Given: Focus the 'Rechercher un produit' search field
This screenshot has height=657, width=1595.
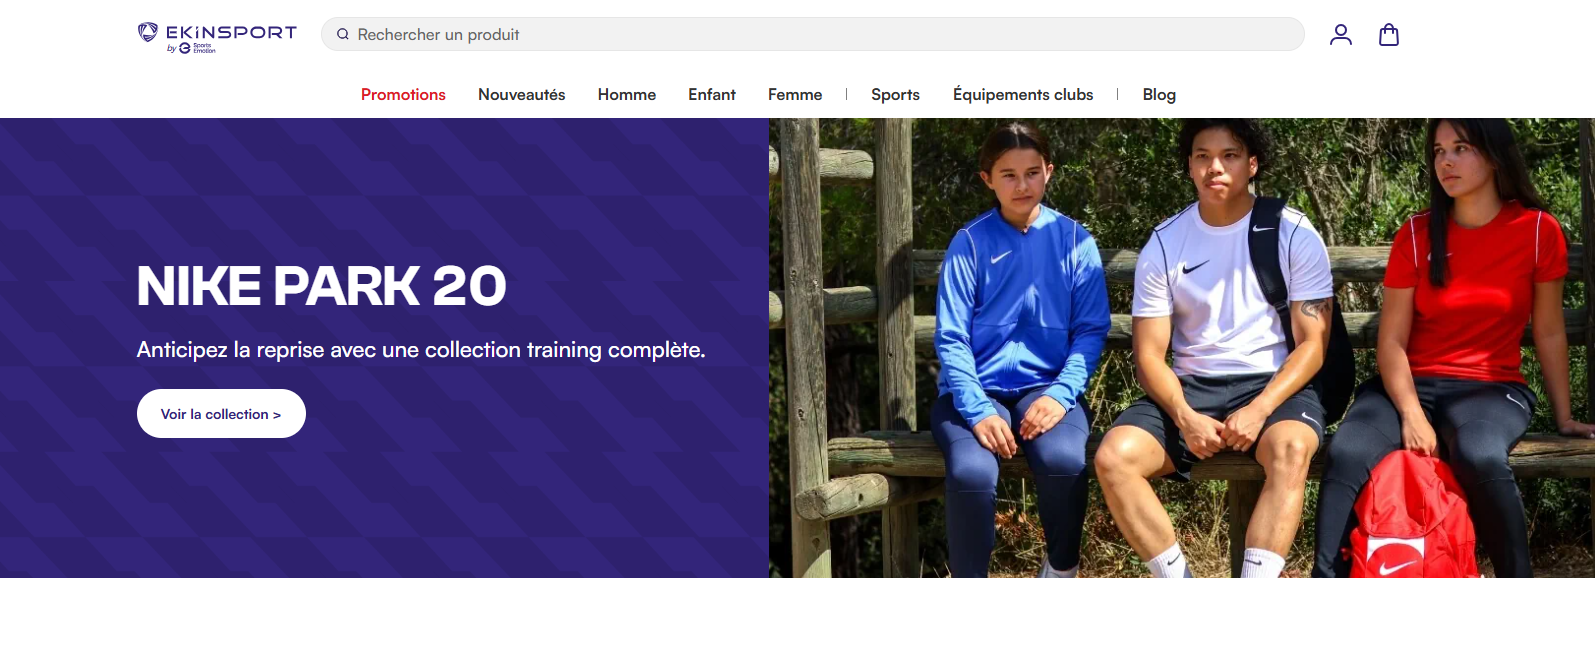Looking at the screenshot, I should coord(820,34).
